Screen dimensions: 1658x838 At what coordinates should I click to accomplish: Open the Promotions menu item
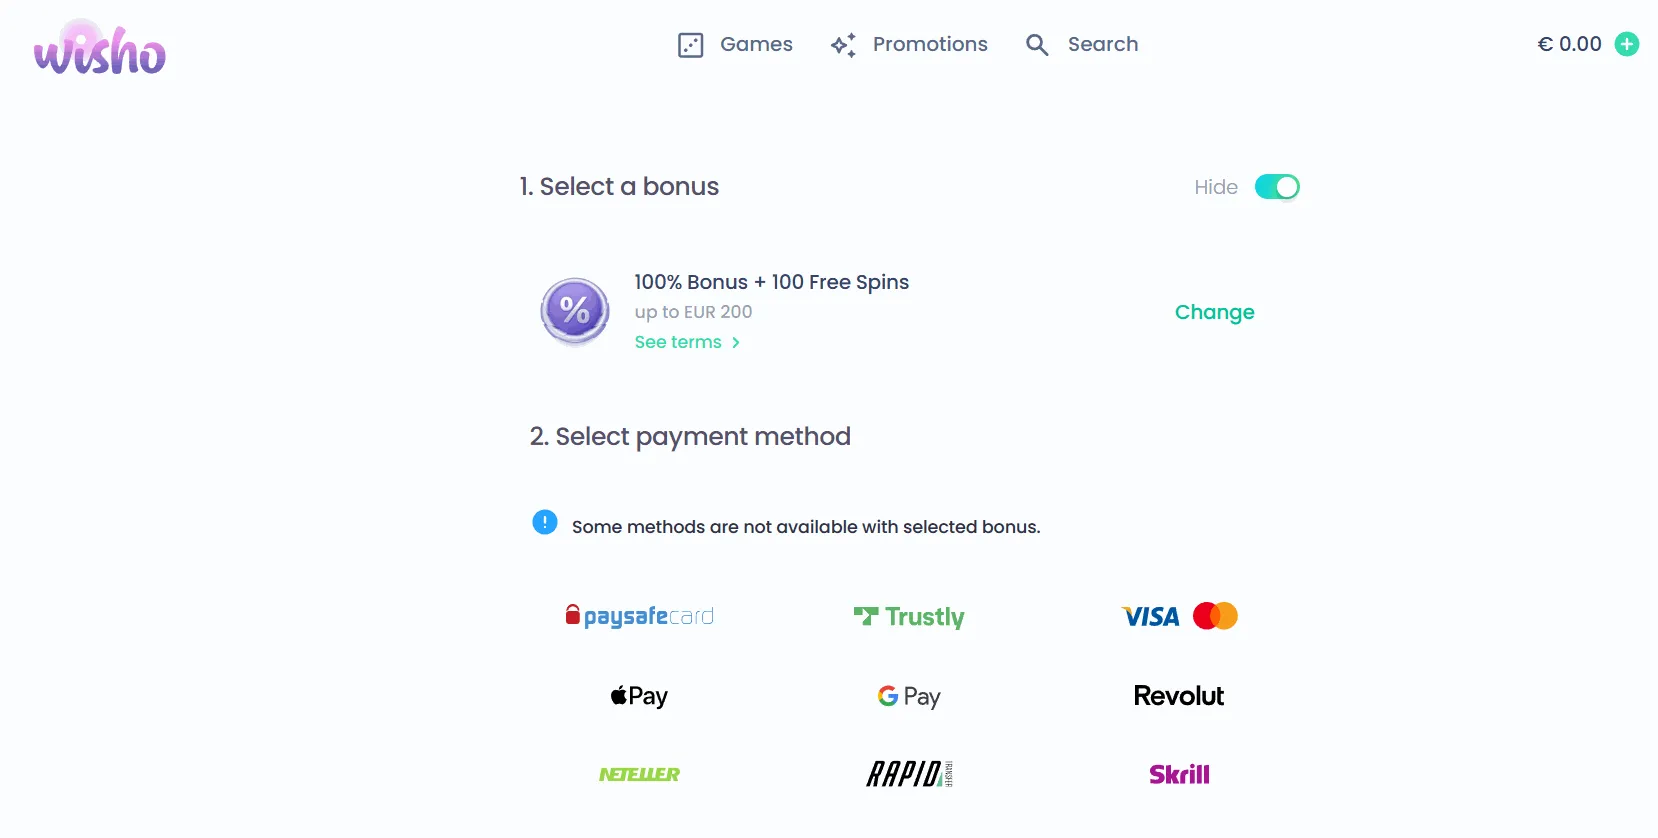pos(930,44)
